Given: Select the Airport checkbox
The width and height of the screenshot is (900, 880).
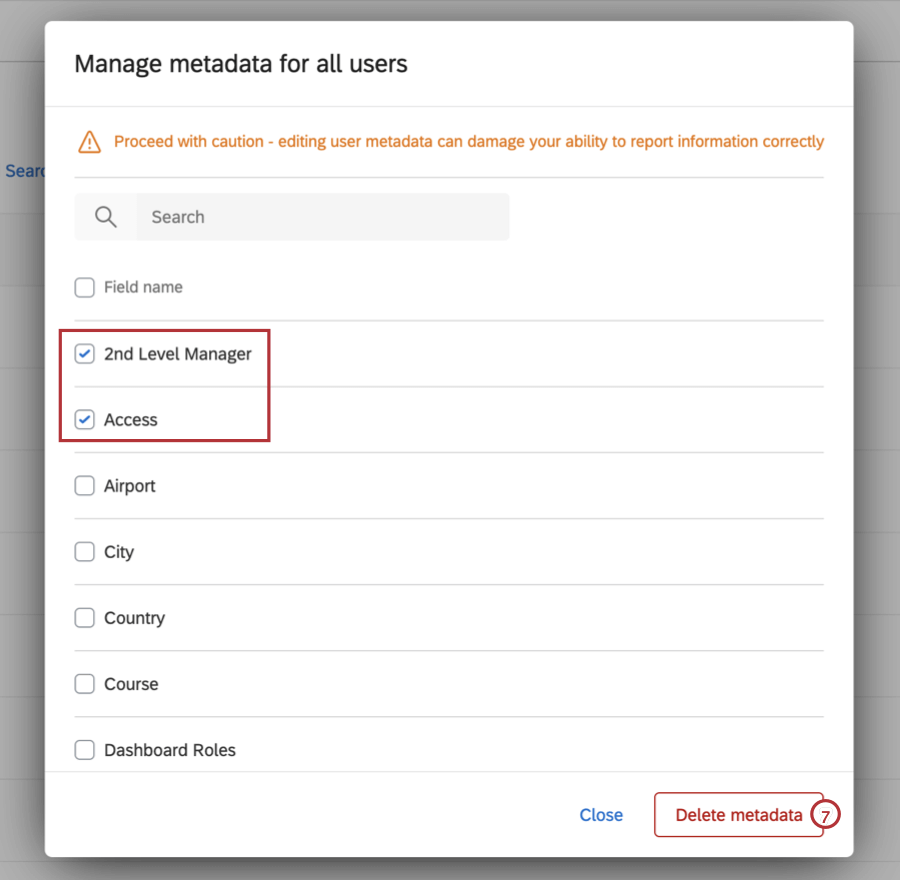Looking at the screenshot, I should [84, 485].
